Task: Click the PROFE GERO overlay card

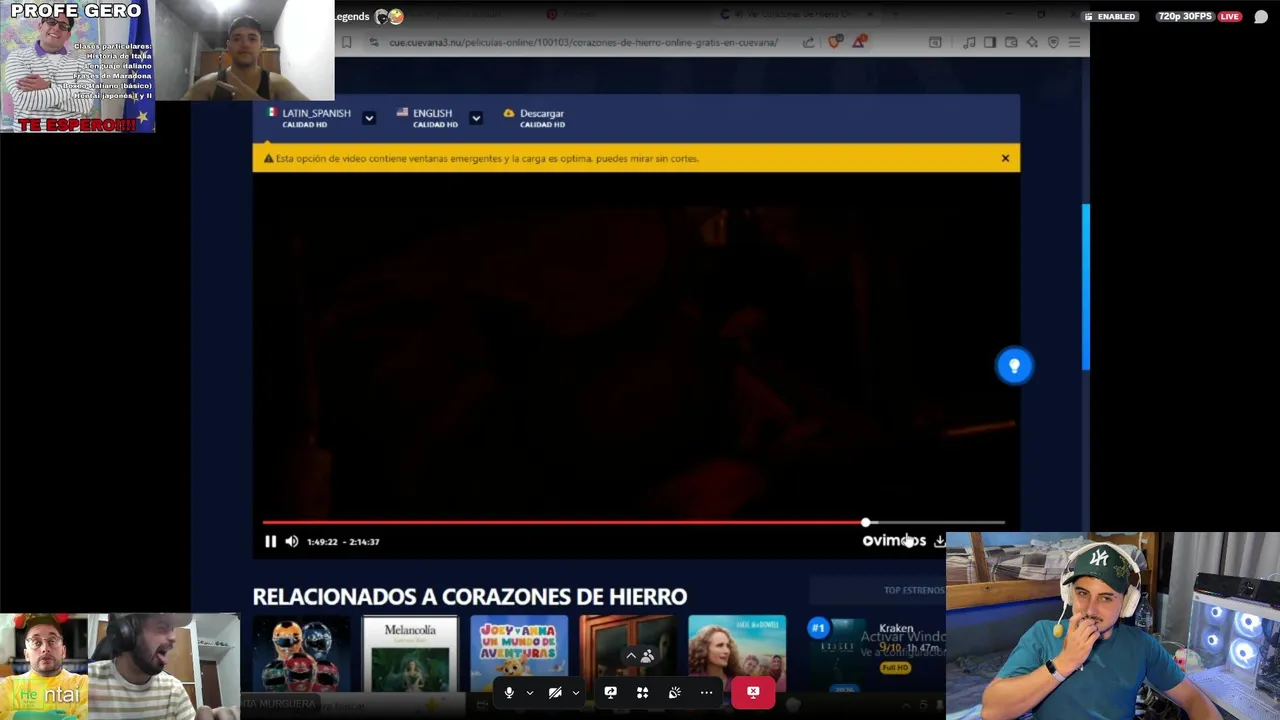Action: (77, 66)
